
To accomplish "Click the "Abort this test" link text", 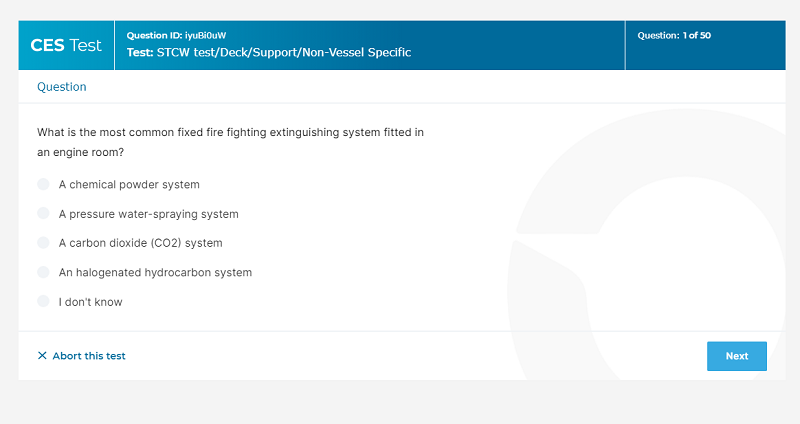I will click(89, 356).
